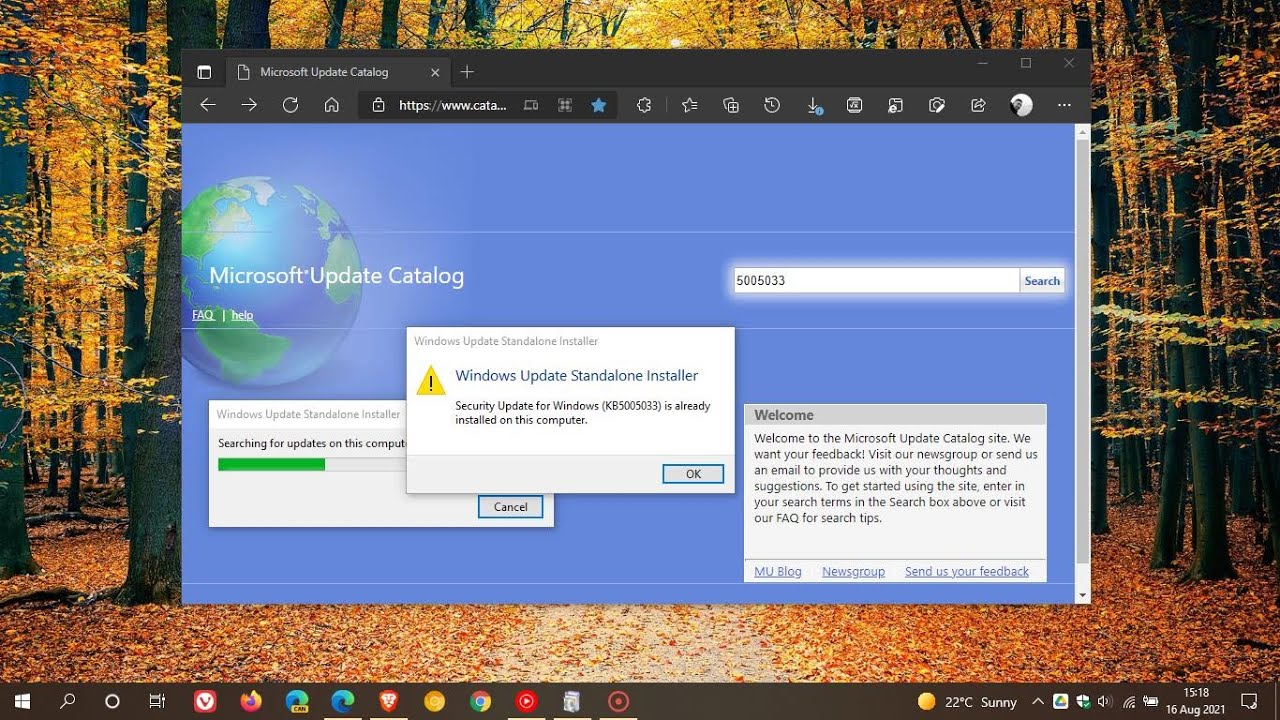Open the Web capture toolbar icon
The width and height of the screenshot is (1280, 720).
point(937,105)
